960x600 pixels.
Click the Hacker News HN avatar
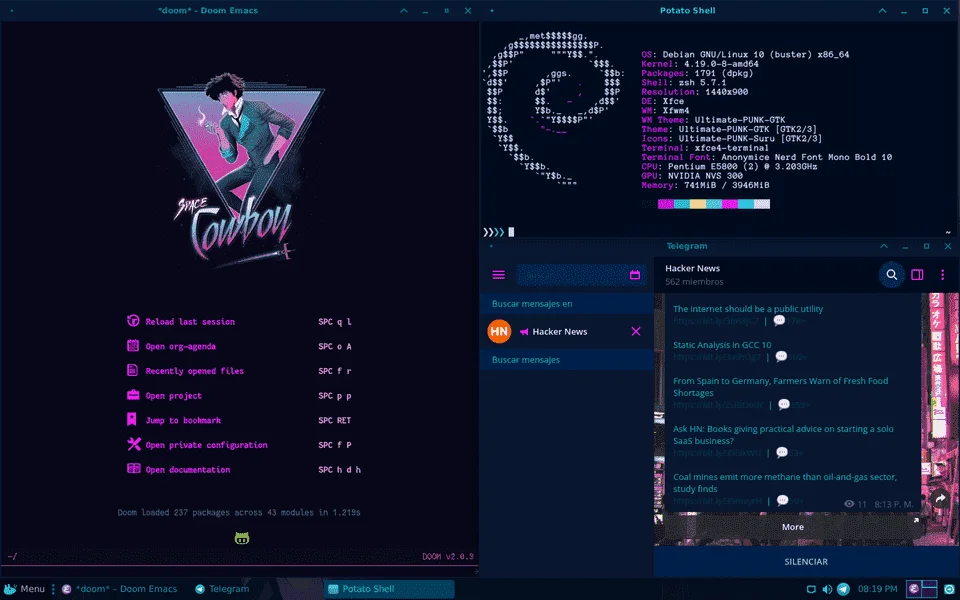(x=499, y=331)
